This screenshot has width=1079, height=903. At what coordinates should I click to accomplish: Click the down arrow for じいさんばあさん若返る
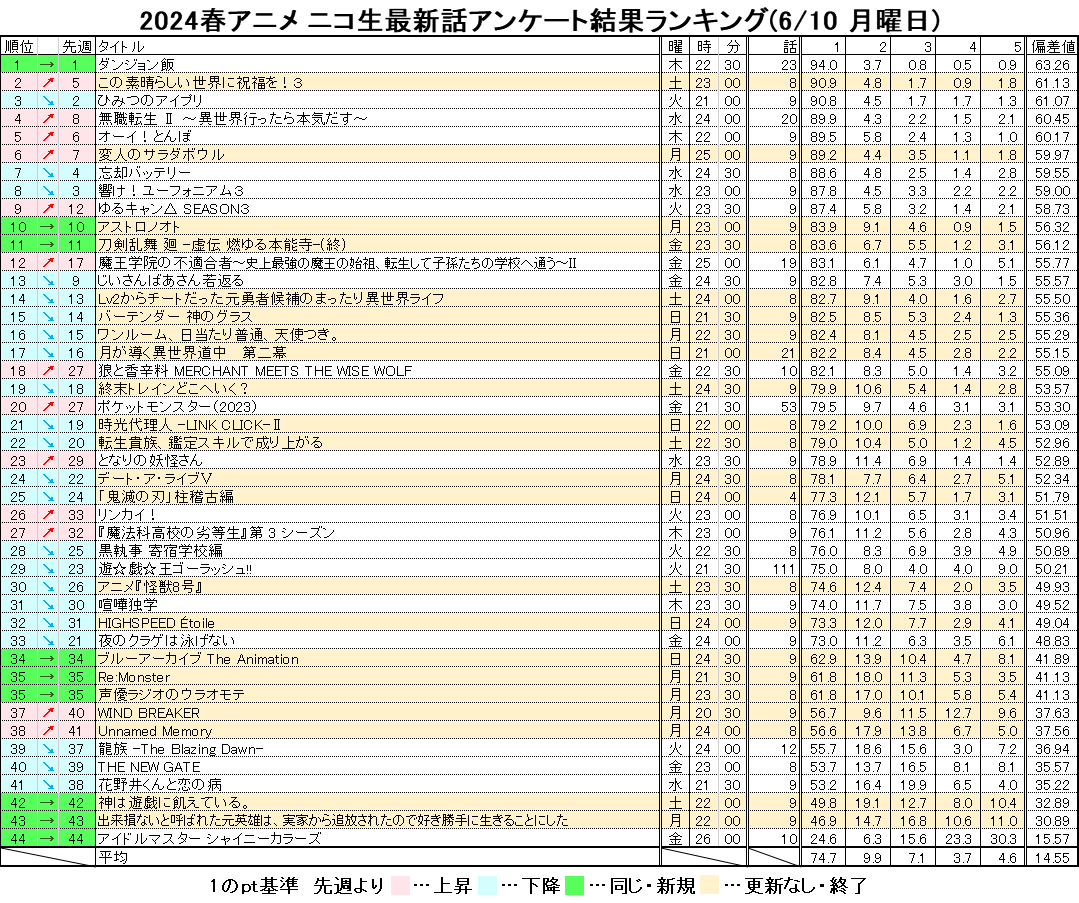(47, 281)
